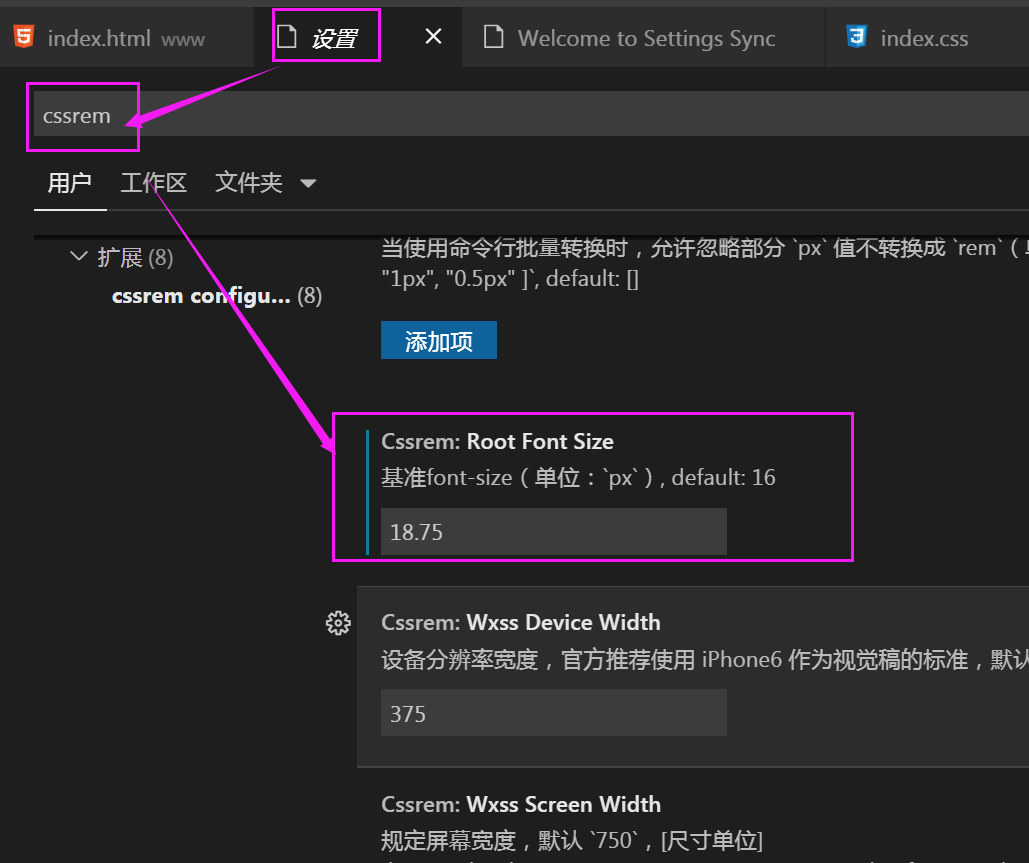1029x863 pixels.
Task: Click the file icon on Settings Sync tab
Action: point(494,37)
